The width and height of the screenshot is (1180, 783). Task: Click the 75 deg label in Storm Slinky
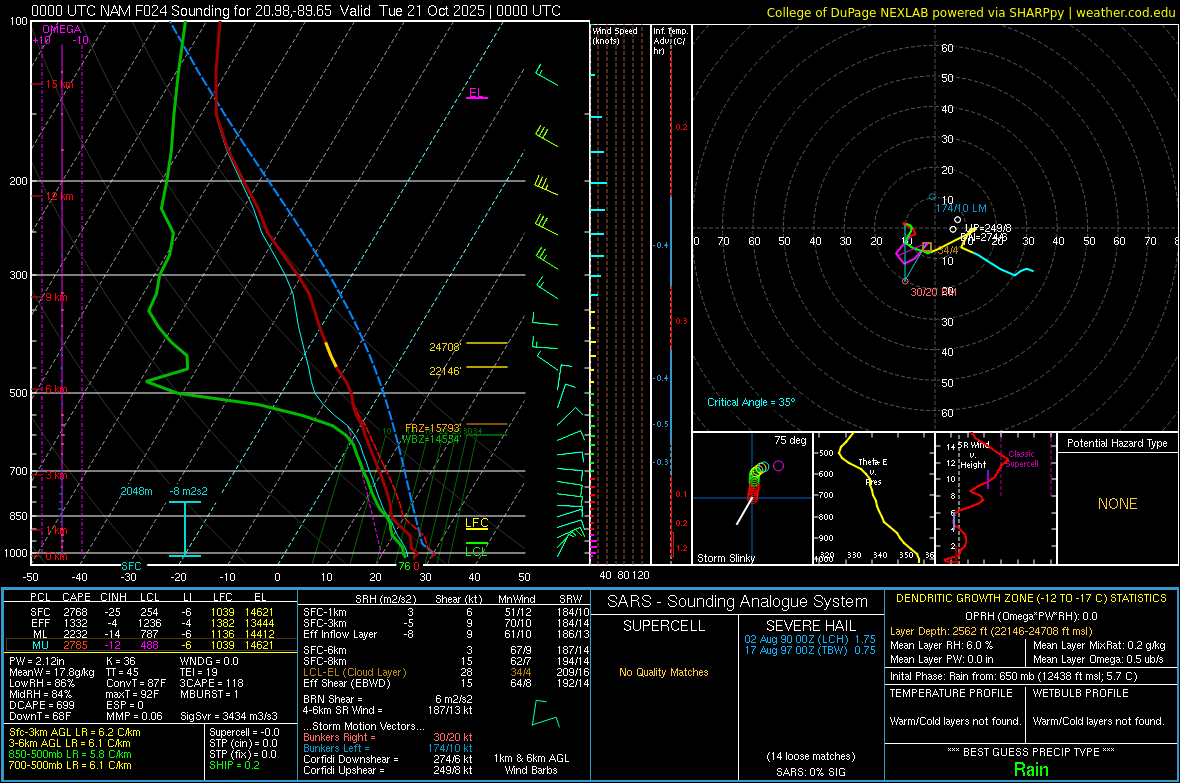(x=790, y=440)
